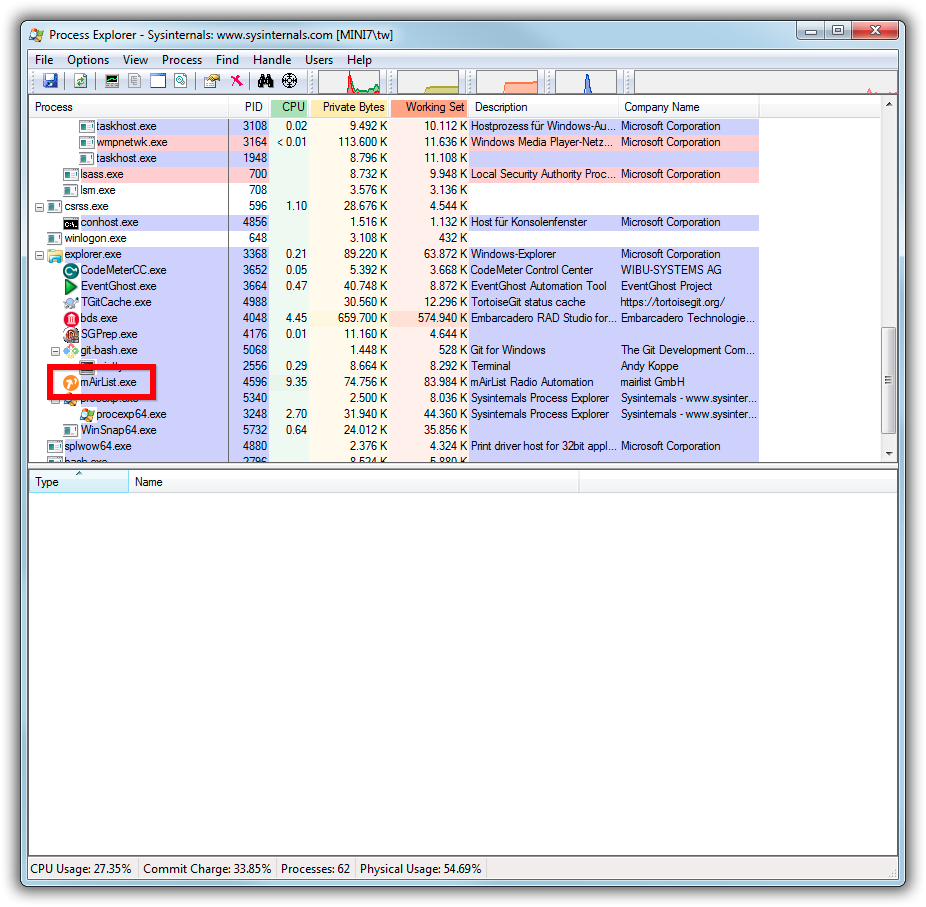Toggle the Show Process Tree toolbar icon
Screen dimensions: 926x907
[x=135, y=81]
